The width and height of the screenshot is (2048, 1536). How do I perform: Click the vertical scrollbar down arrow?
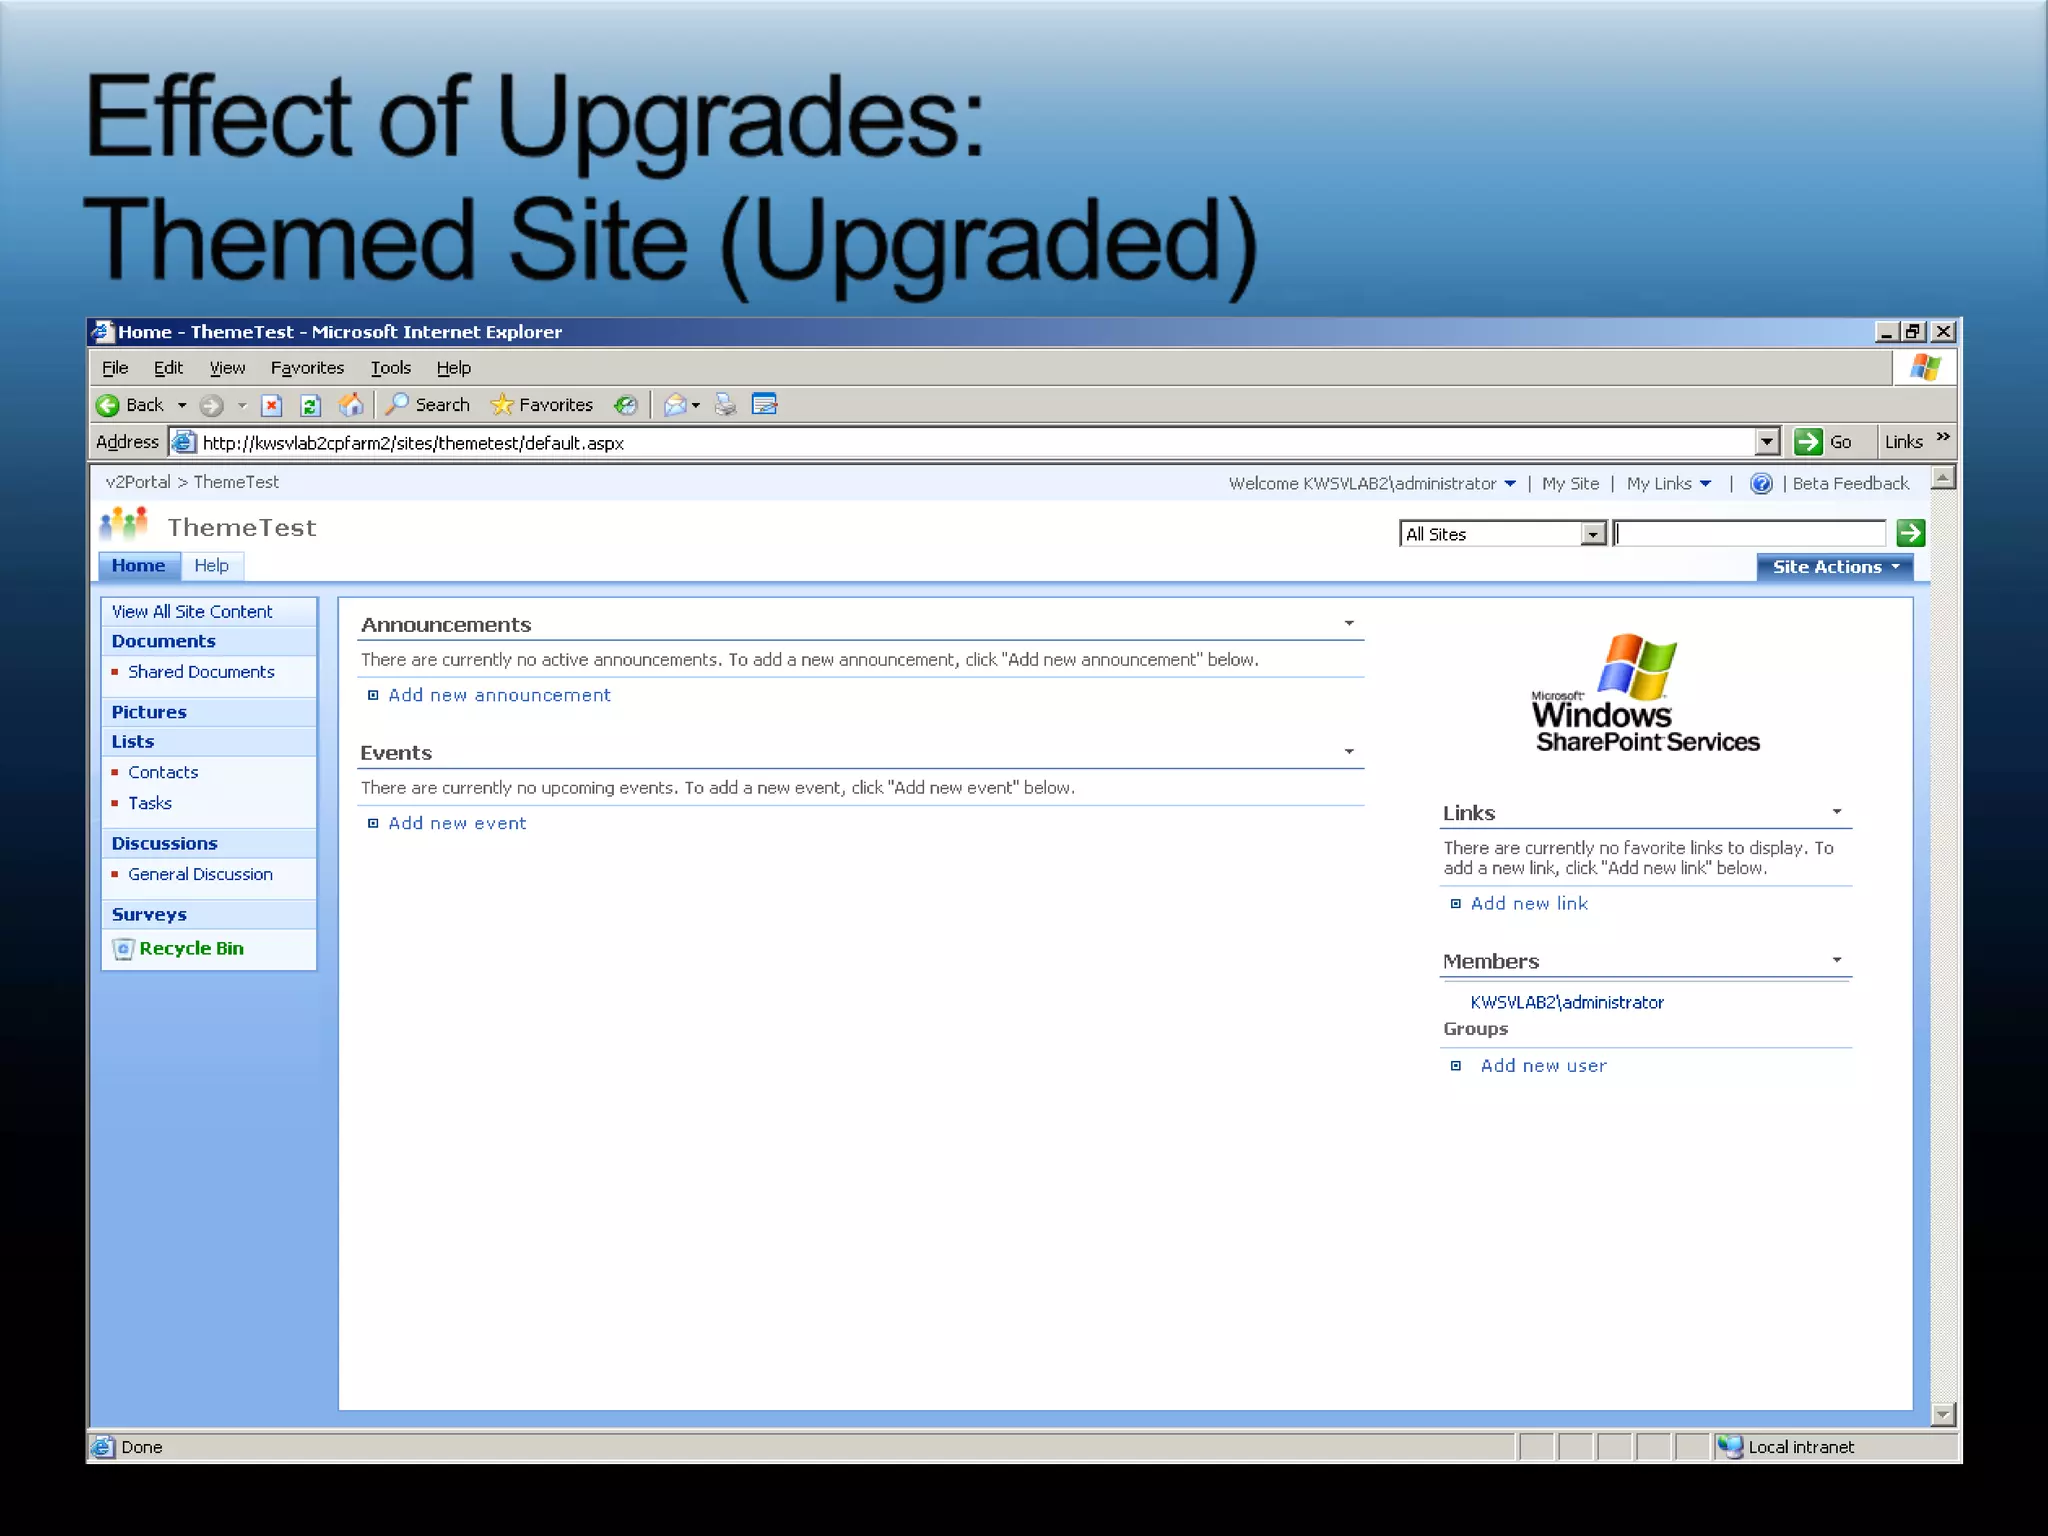pos(1943,1414)
